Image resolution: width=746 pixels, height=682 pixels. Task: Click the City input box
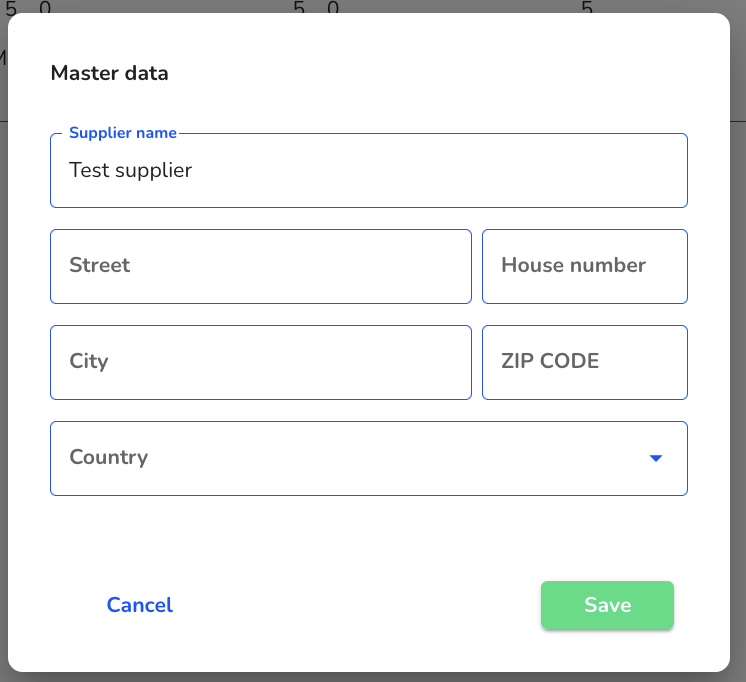click(x=261, y=362)
